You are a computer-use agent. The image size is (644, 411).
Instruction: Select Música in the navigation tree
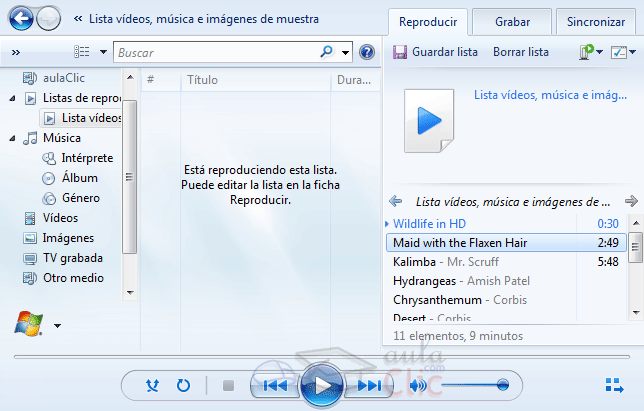pyautogui.click(x=52, y=138)
